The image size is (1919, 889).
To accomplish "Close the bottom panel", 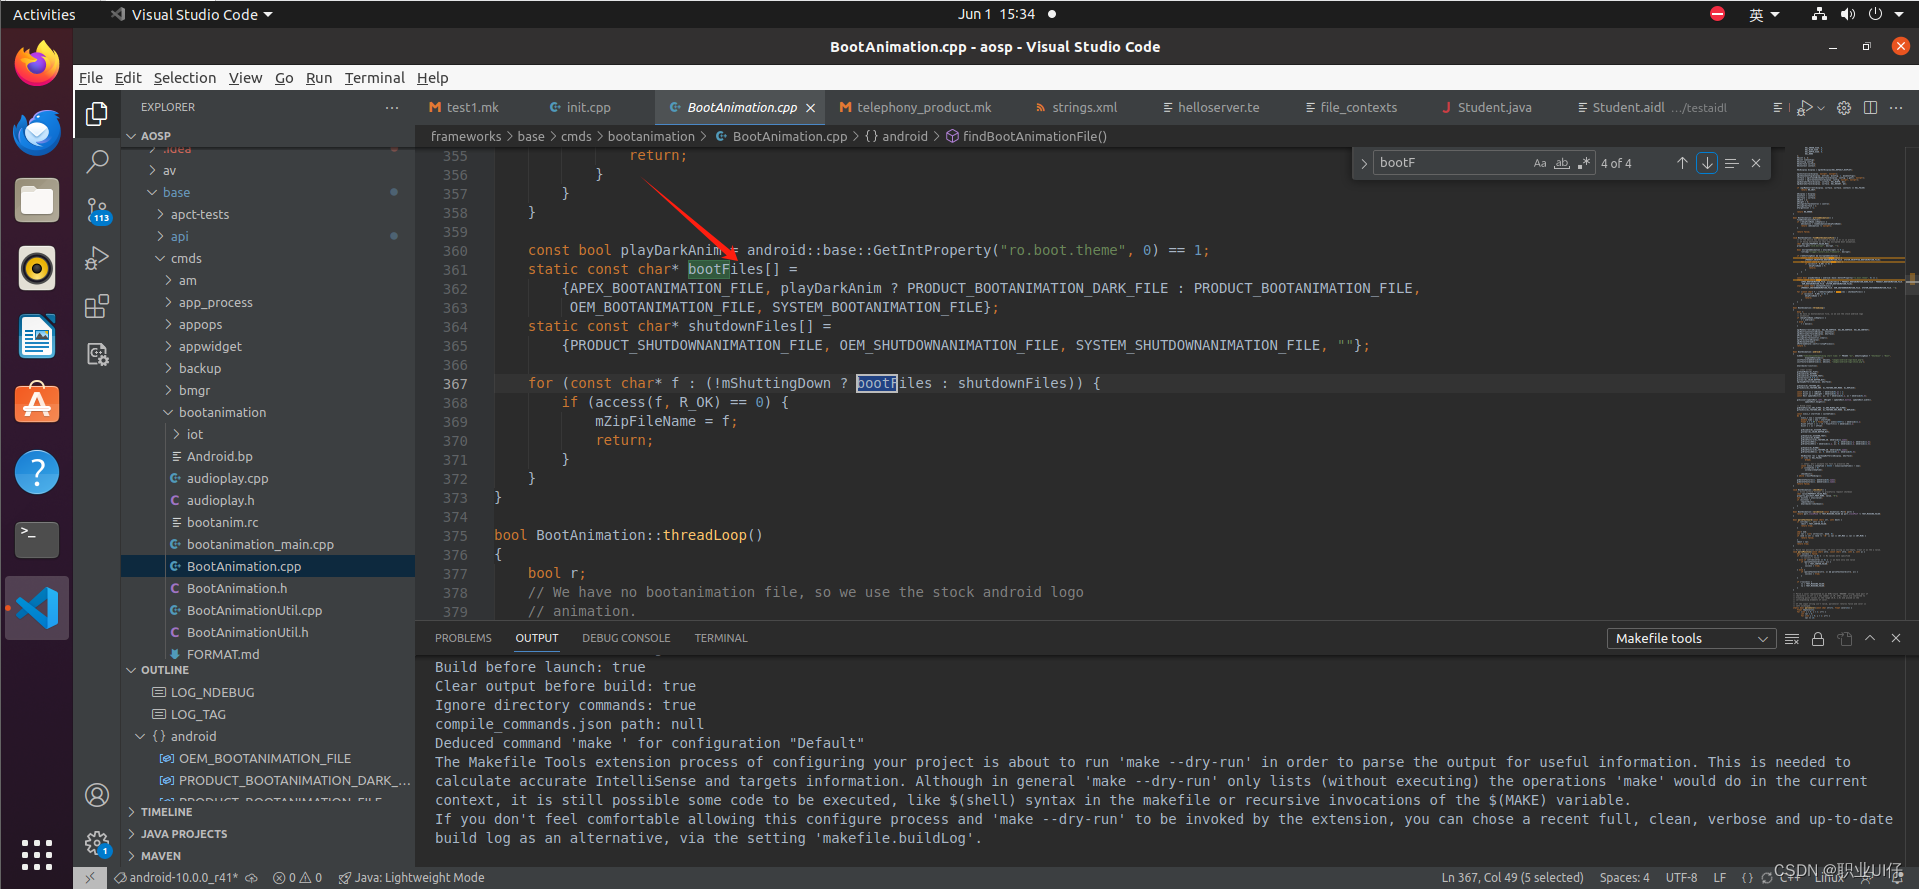I will tap(1896, 638).
